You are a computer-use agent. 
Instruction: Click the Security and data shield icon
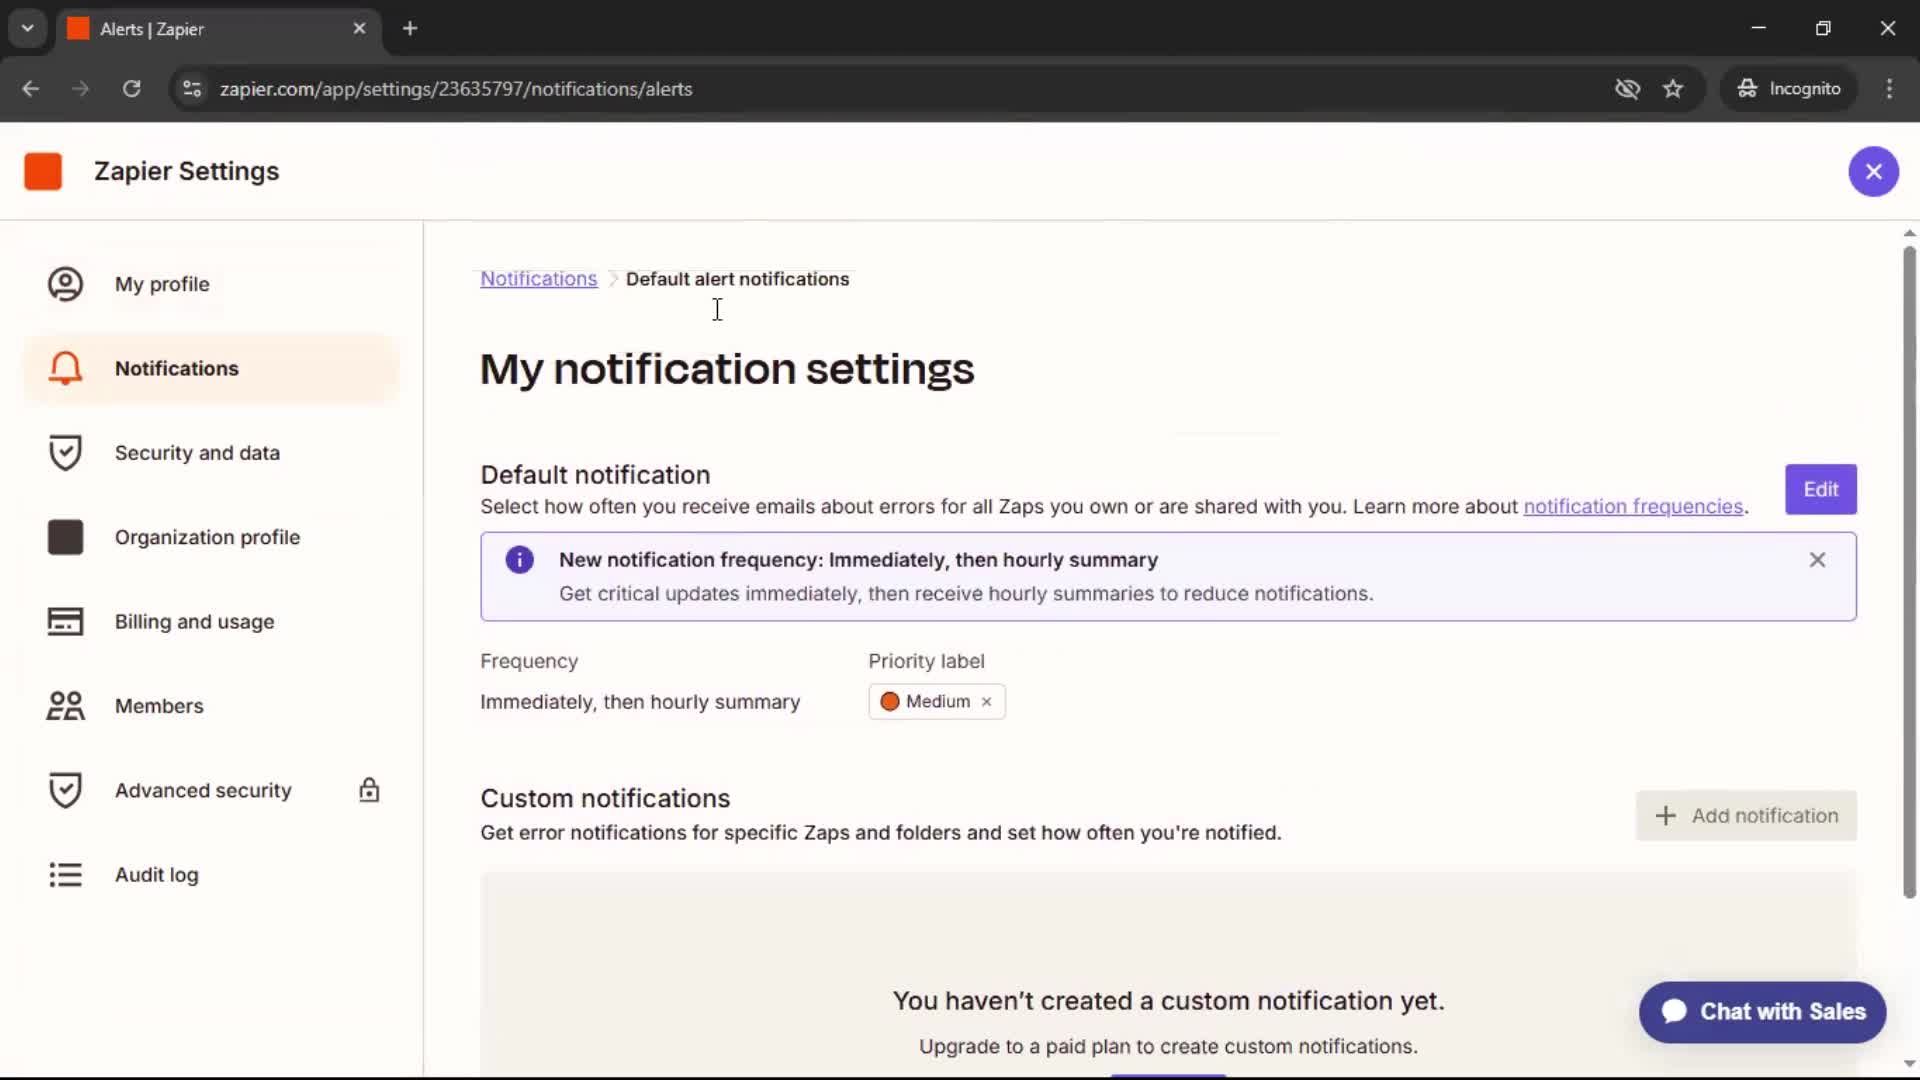[66, 453]
